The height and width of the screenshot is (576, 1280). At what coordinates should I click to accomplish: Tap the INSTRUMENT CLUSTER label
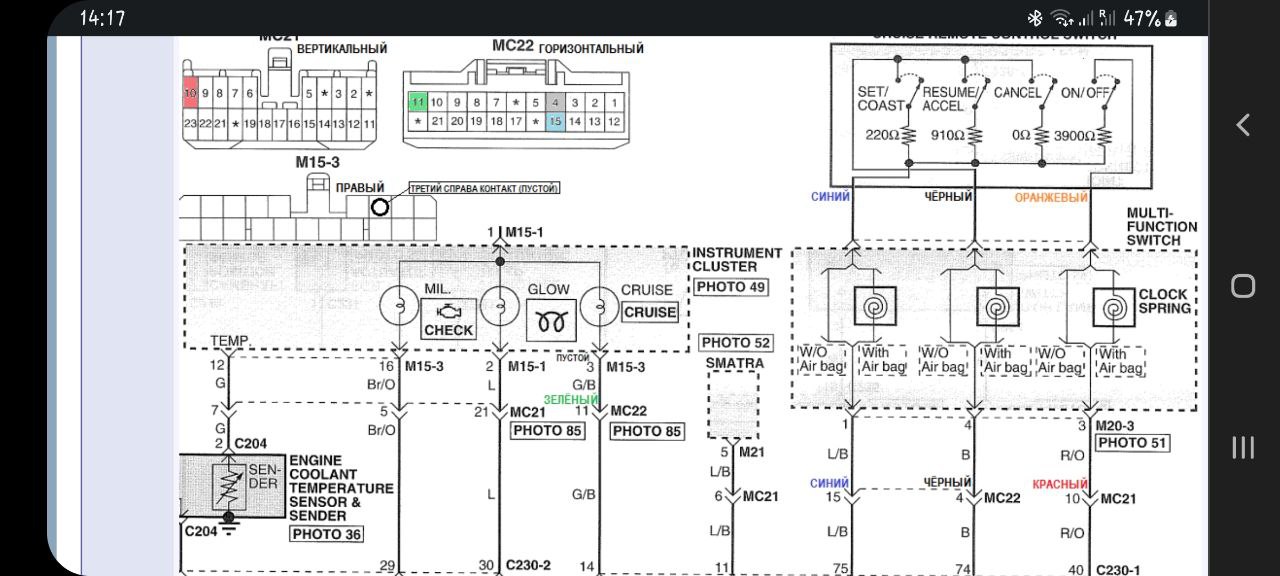coord(737,260)
